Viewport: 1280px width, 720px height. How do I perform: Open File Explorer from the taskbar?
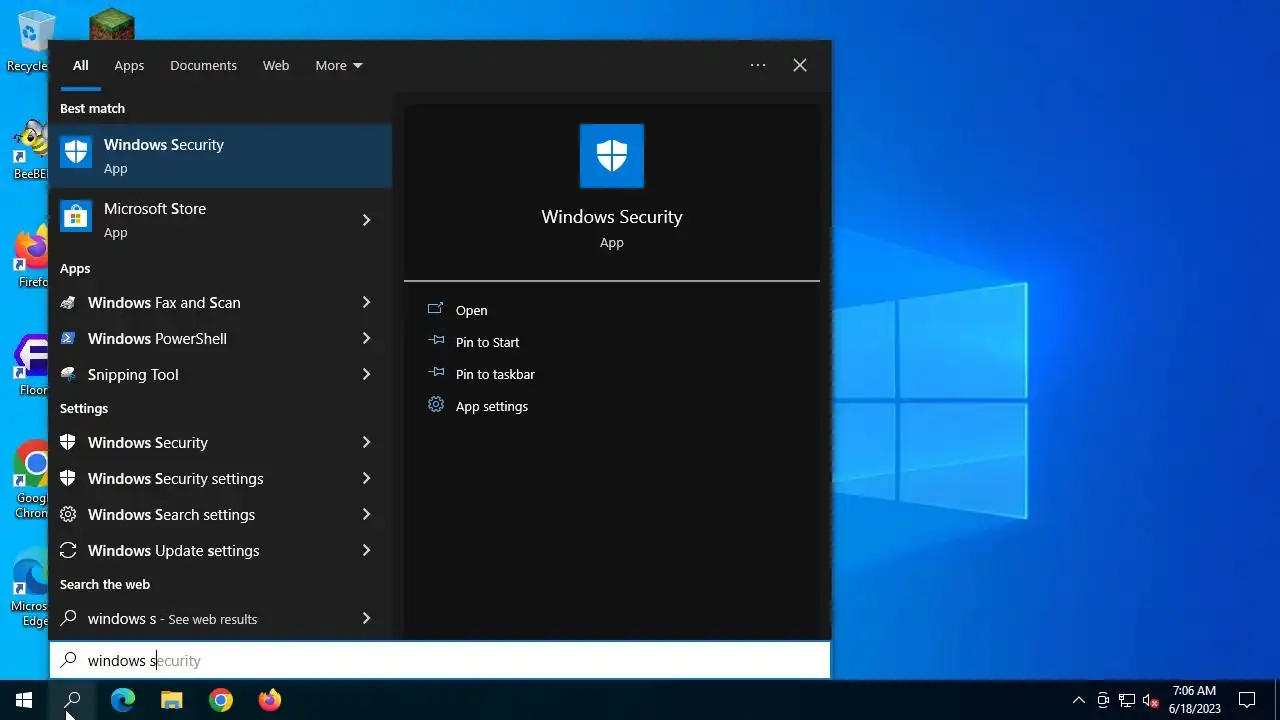172,700
